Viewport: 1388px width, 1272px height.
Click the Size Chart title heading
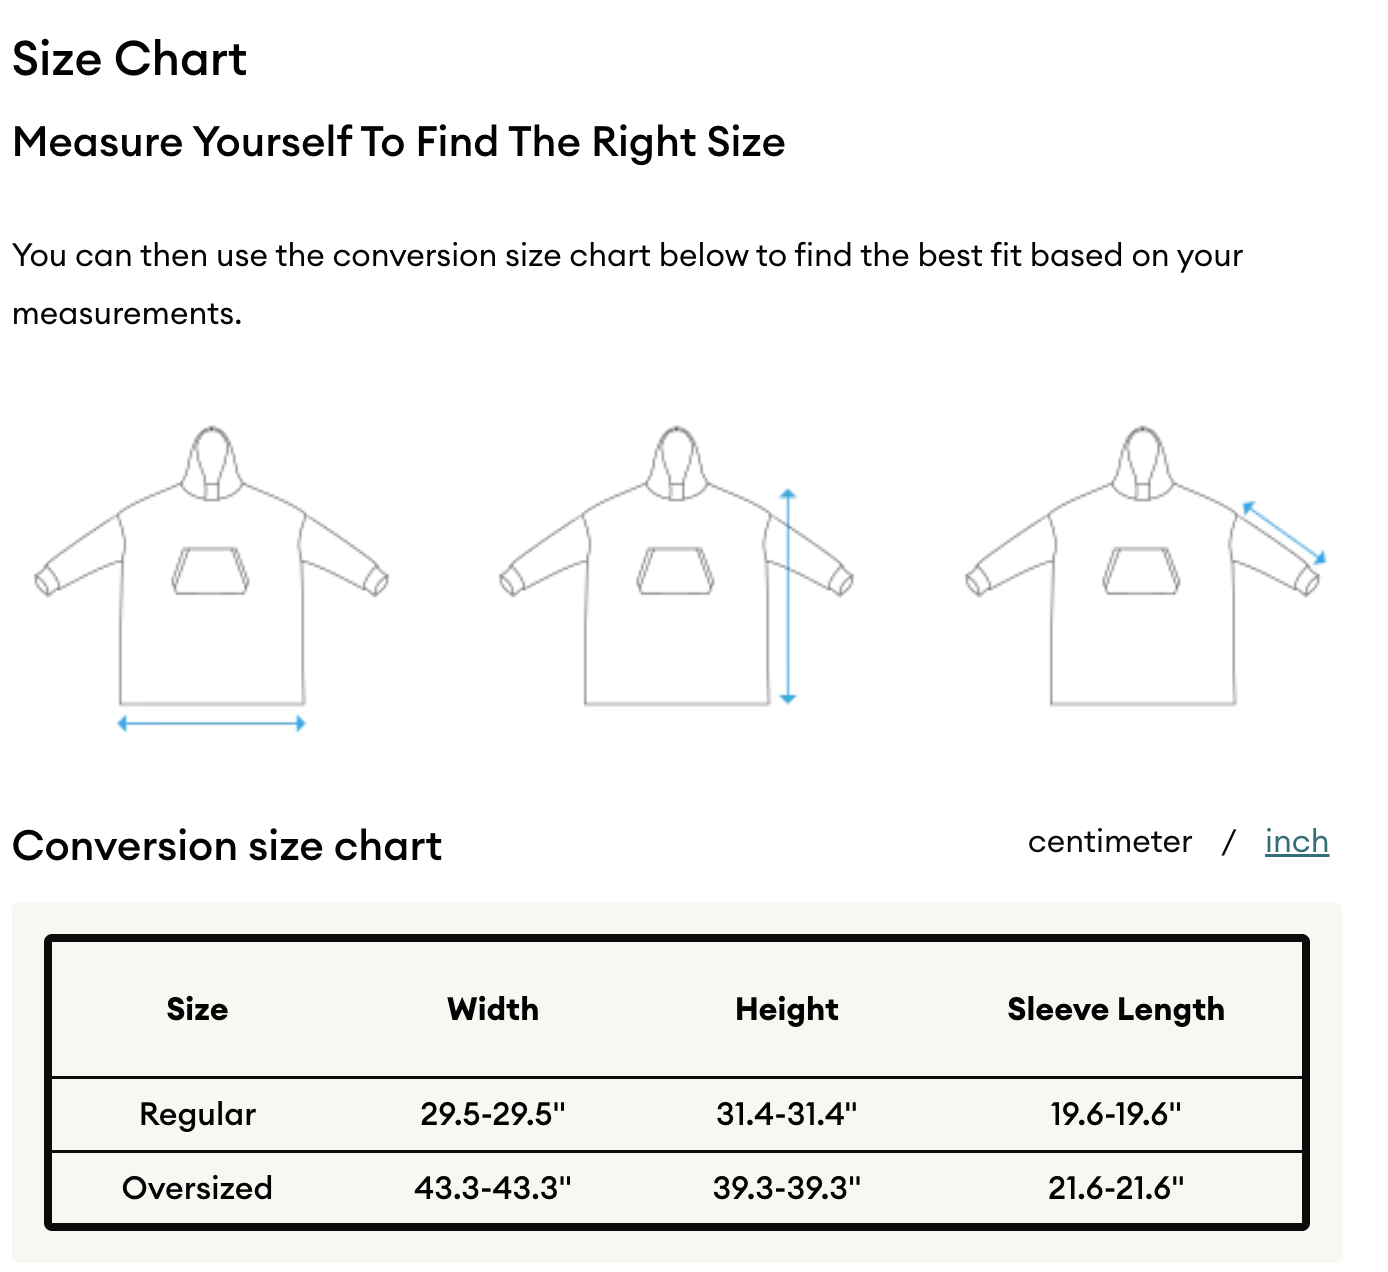click(x=129, y=59)
